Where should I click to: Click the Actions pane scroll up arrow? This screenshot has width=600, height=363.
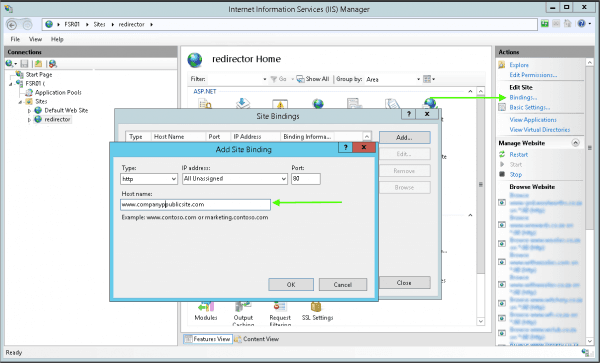[x=589, y=62]
